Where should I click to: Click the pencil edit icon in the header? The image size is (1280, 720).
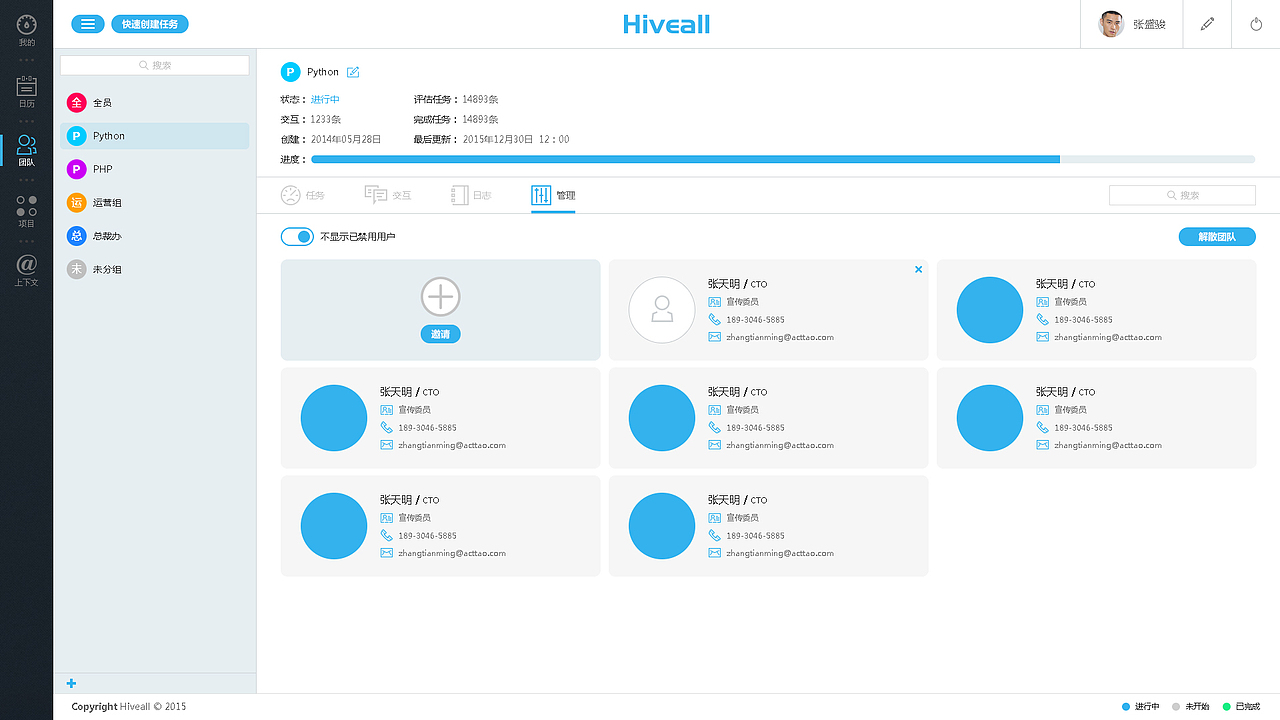(1208, 24)
